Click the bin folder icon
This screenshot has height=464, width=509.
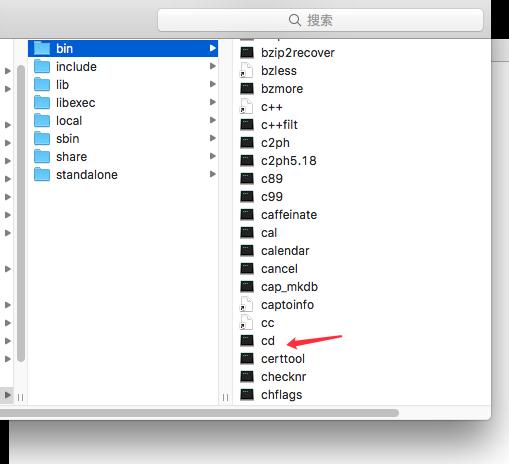point(42,48)
